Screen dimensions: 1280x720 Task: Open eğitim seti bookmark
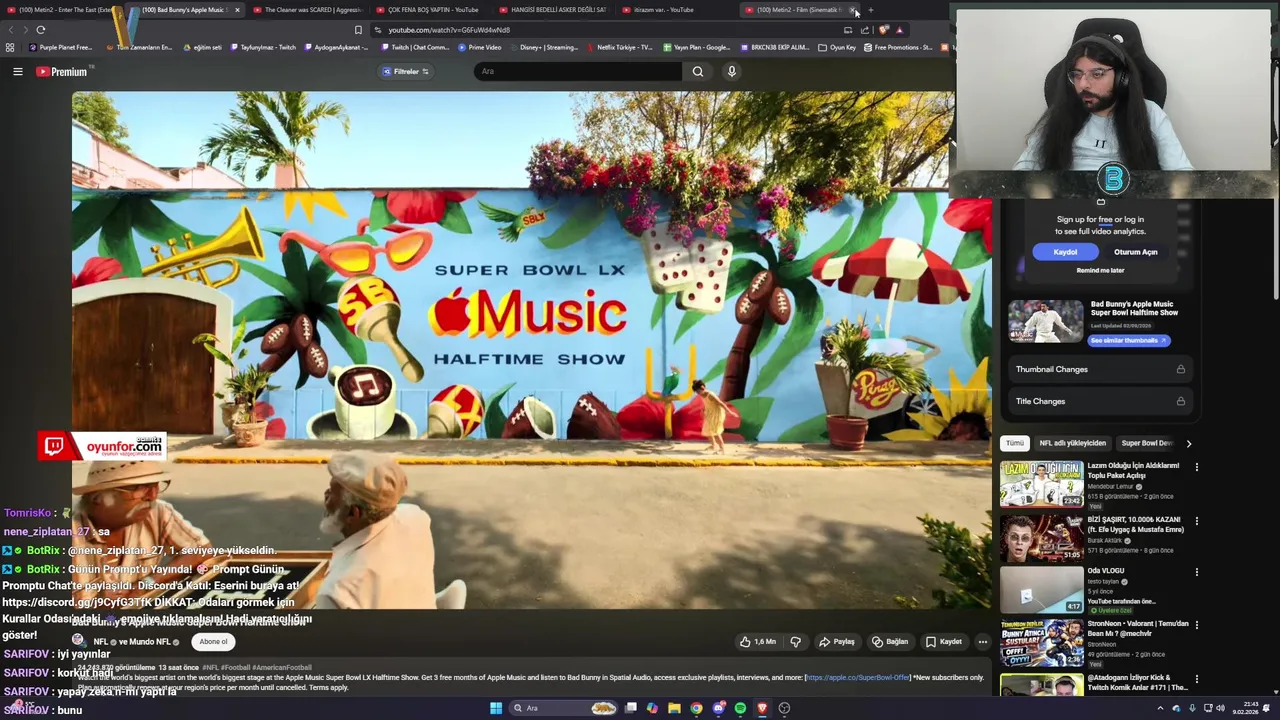[x=203, y=47]
